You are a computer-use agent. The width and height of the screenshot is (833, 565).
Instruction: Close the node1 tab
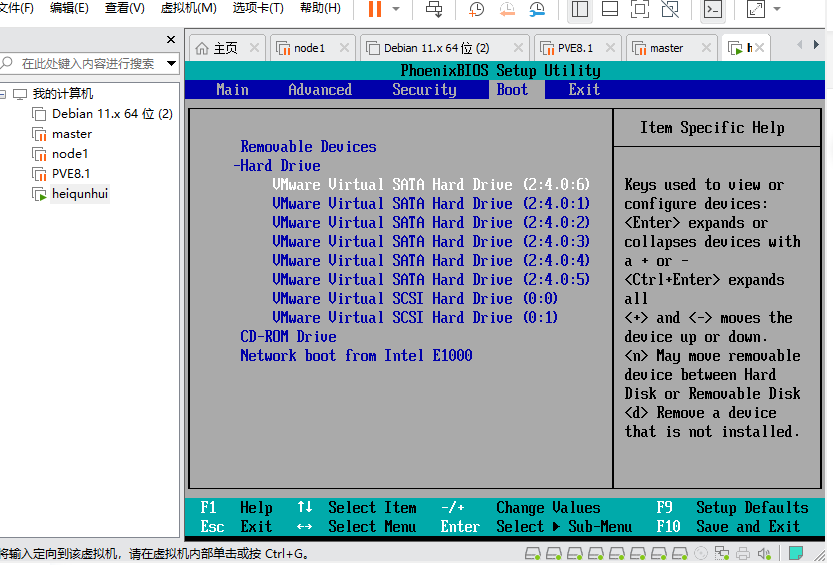coord(344,48)
